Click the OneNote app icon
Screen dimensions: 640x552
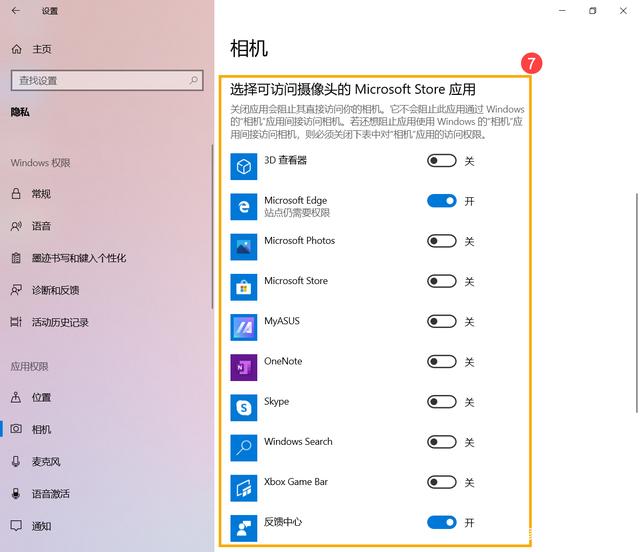coord(244,367)
